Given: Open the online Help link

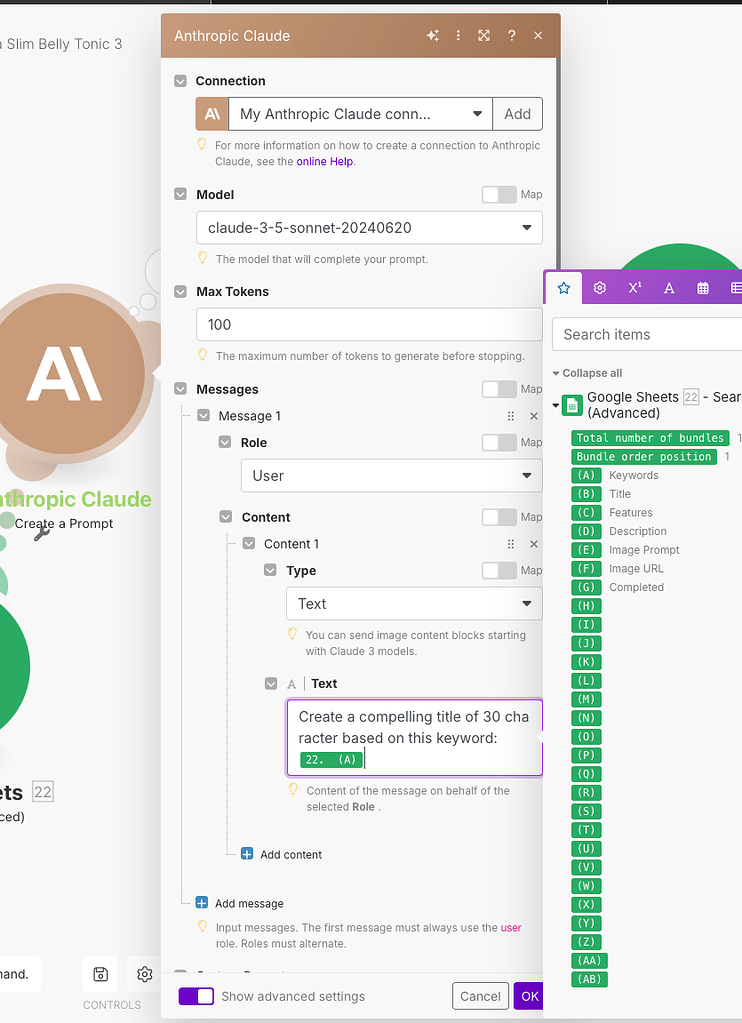Looking at the screenshot, I should coord(324,162).
